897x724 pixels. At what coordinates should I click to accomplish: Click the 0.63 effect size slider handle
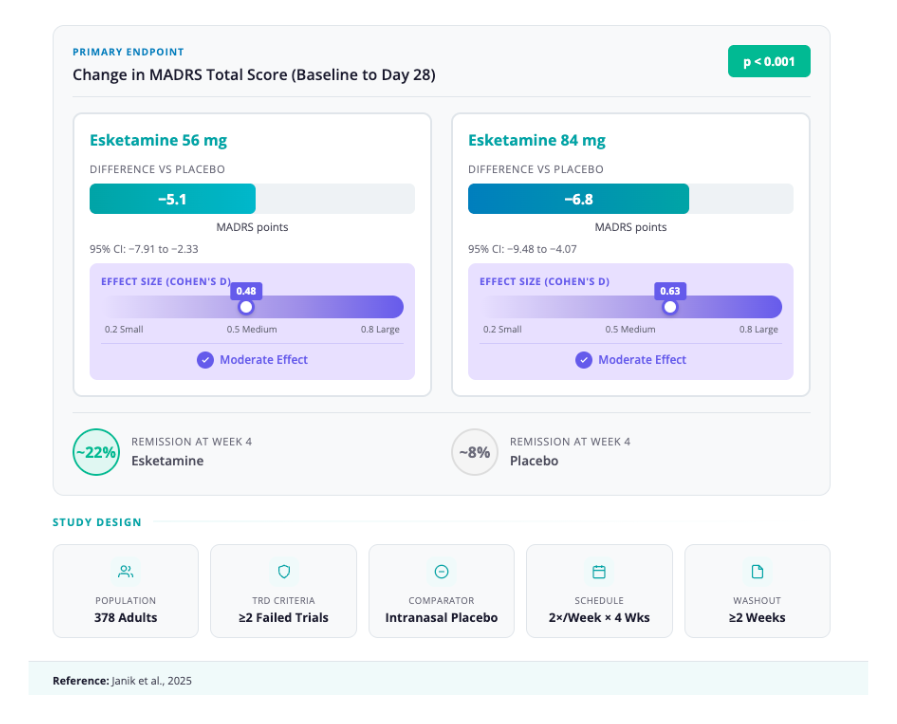670,307
